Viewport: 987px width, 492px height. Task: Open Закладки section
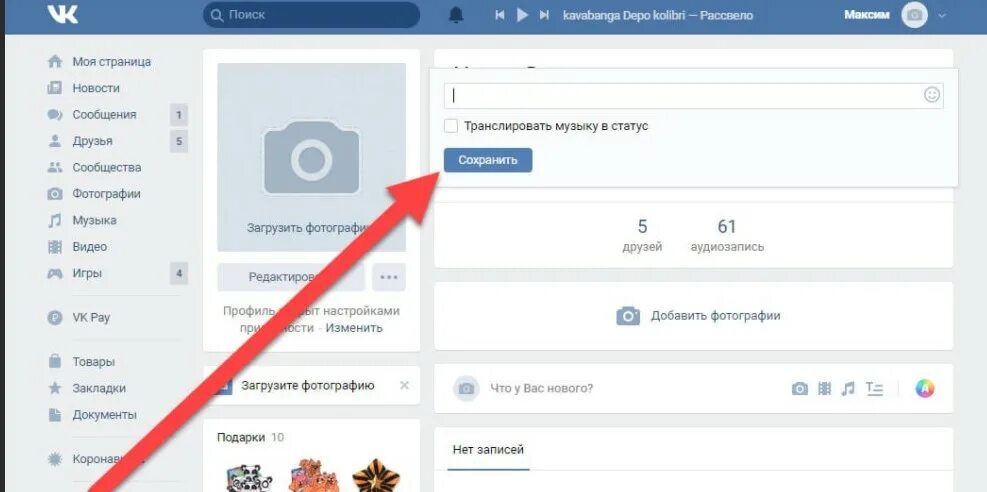tap(99, 388)
